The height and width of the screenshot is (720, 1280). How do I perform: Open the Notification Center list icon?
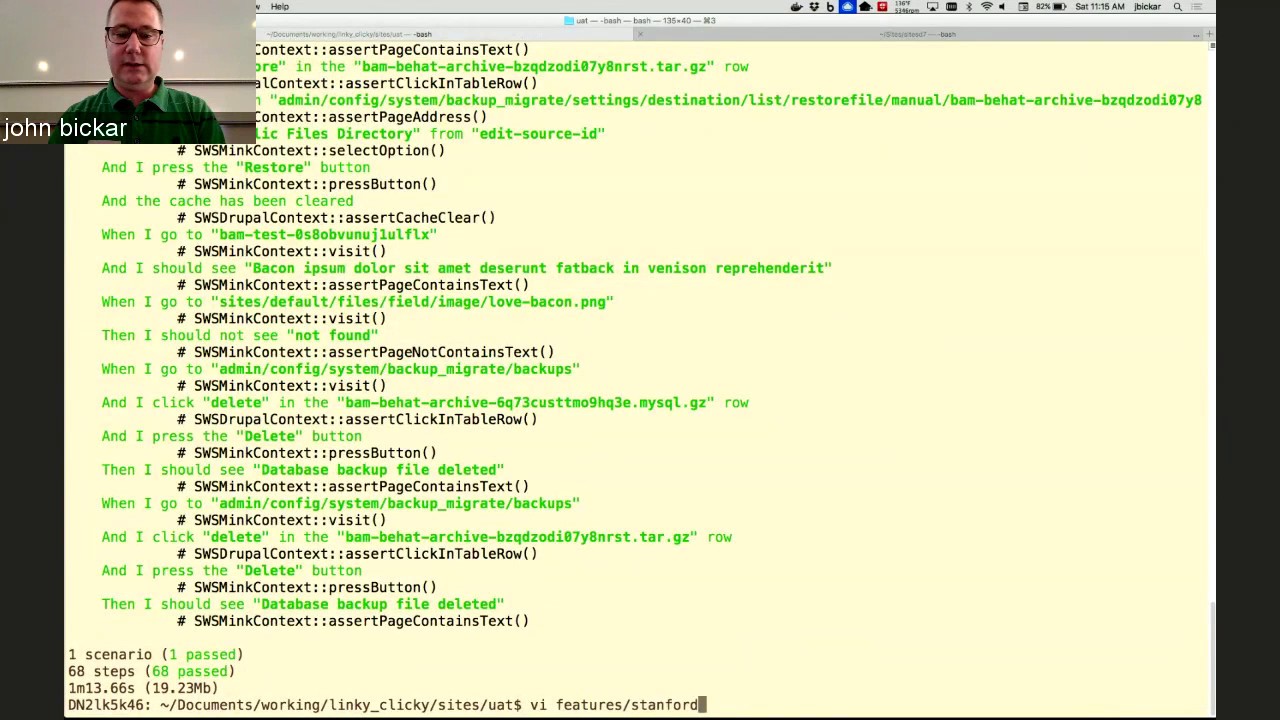1196,7
